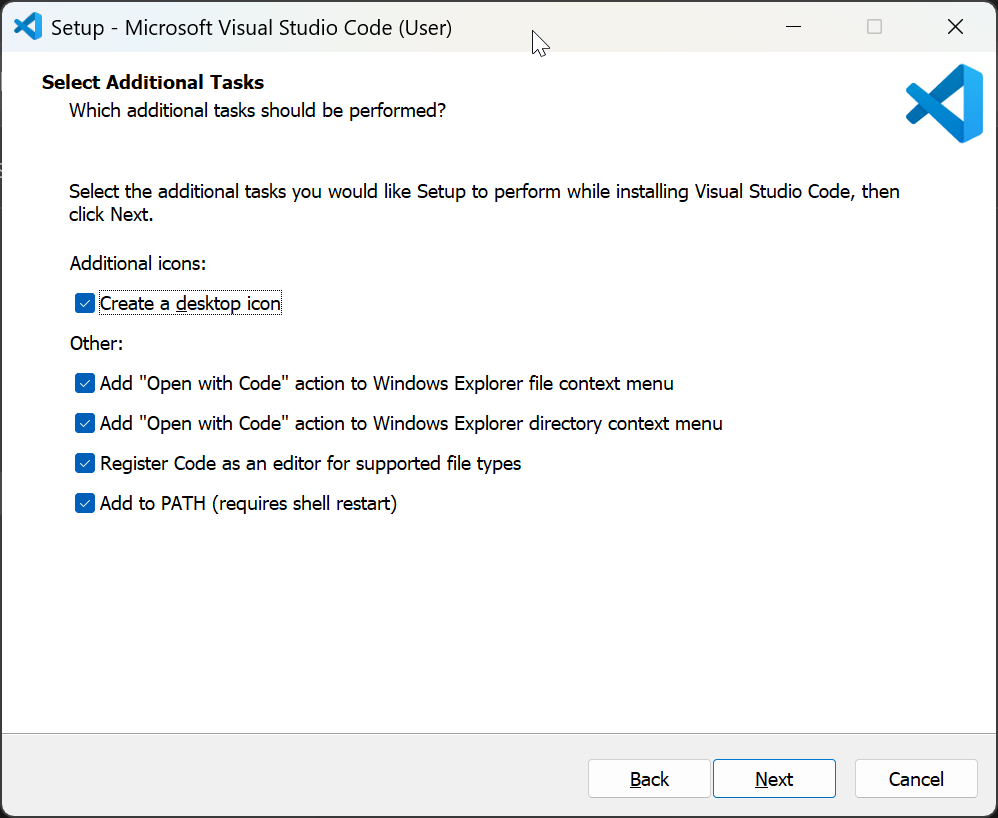The width and height of the screenshot is (998, 818).
Task: Click the 'Other:' group label
Action: click(96, 344)
